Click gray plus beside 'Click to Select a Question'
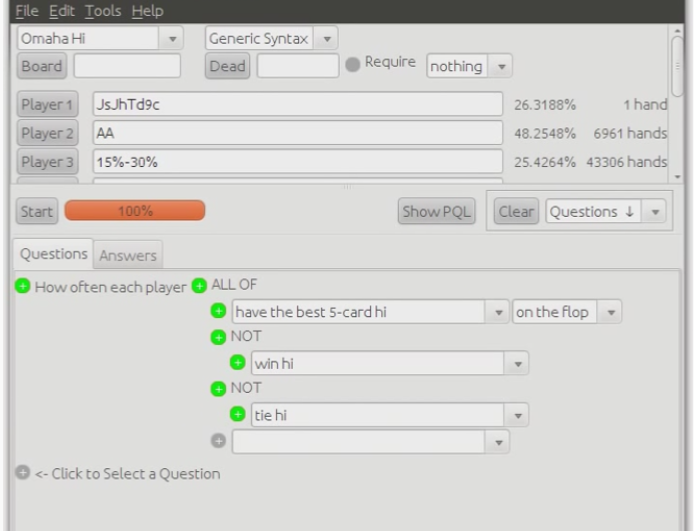The width and height of the screenshot is (694, 531). (23, 473)
